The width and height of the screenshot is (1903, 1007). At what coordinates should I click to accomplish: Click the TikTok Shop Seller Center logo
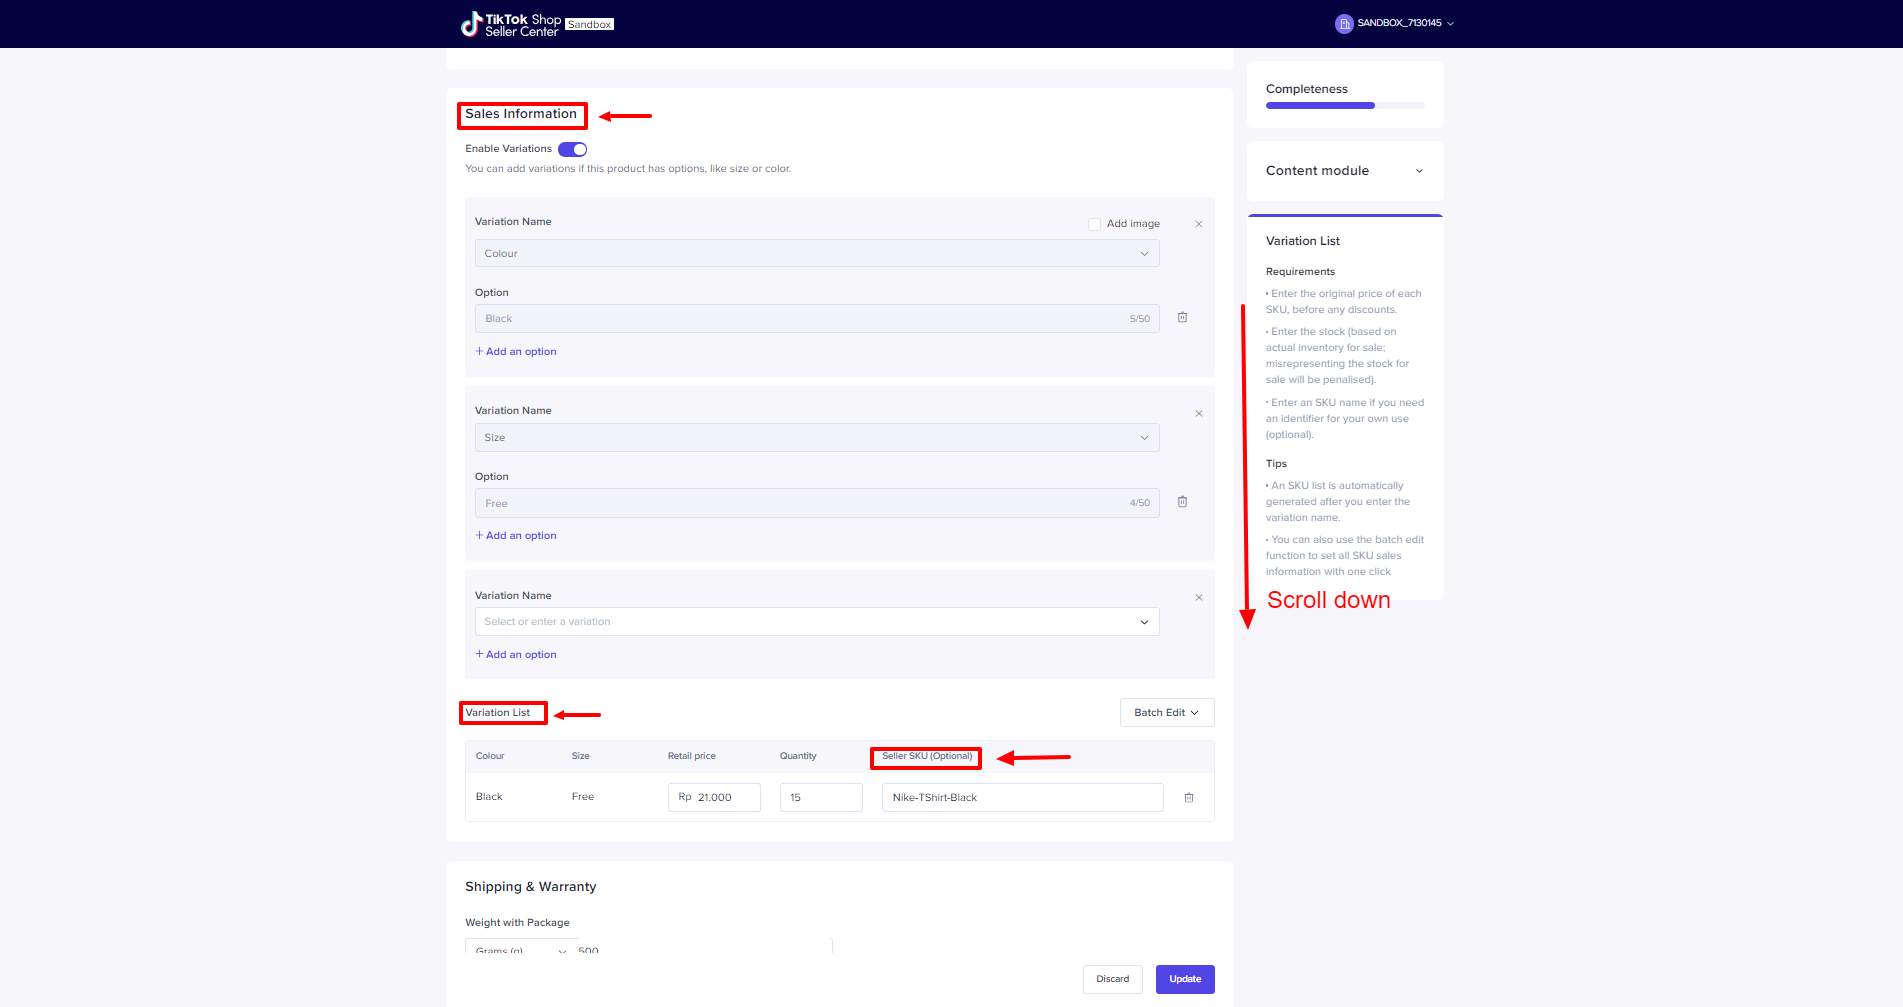[x=511, y=24]
